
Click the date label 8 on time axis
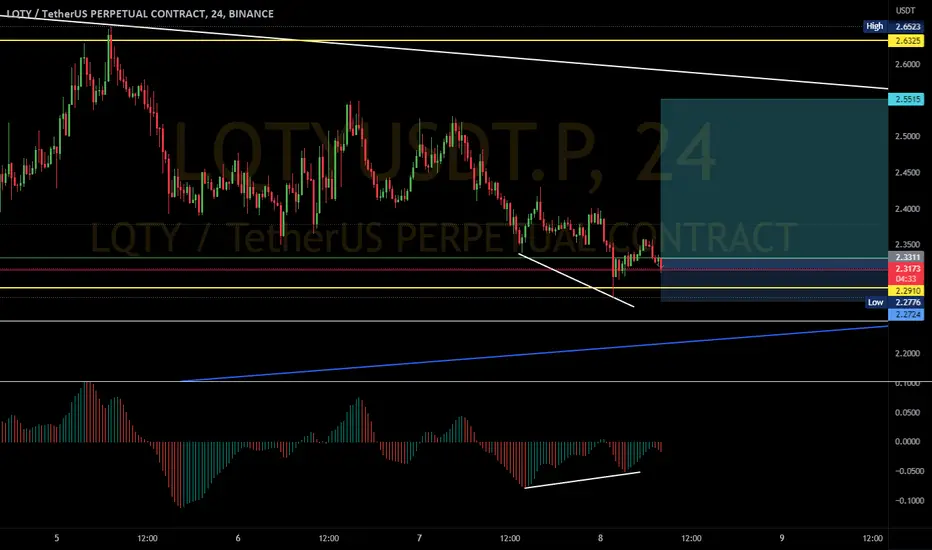coord(600,538)
